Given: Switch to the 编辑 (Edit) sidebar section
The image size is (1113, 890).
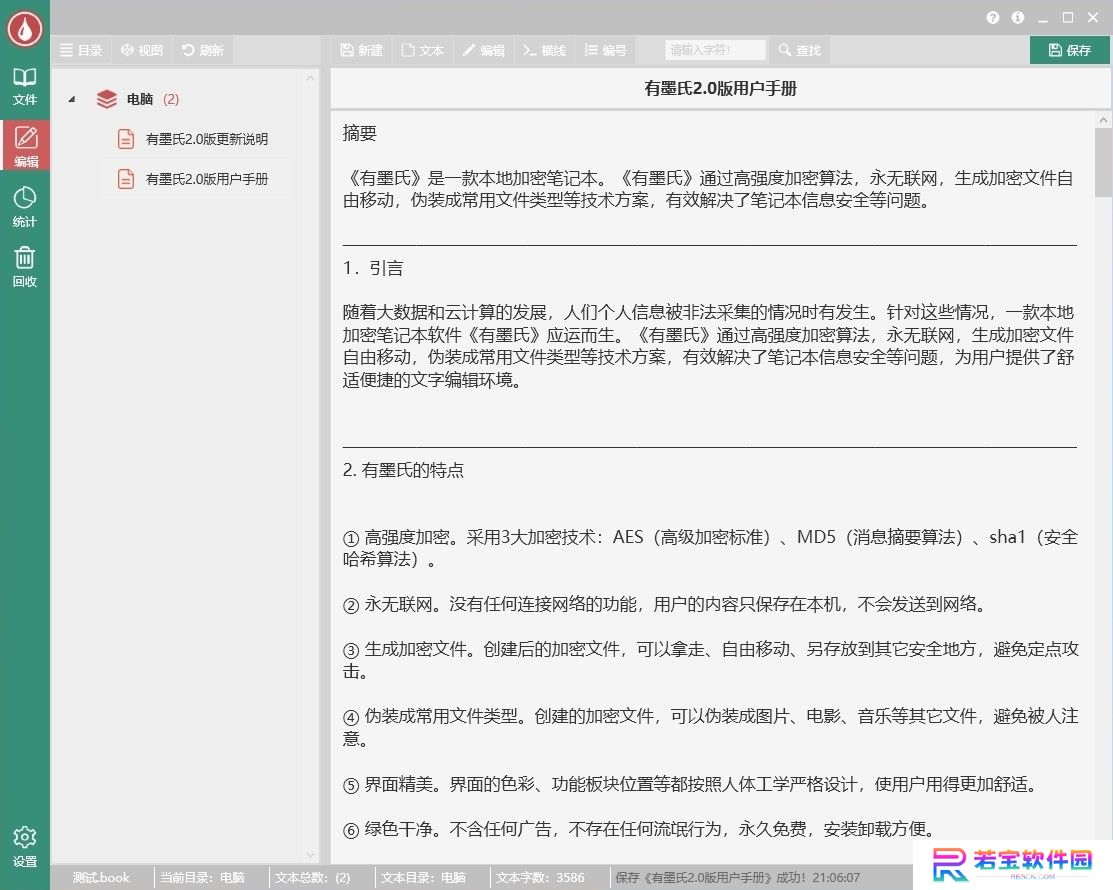Looking at the screenshot, I should (25, 145).
